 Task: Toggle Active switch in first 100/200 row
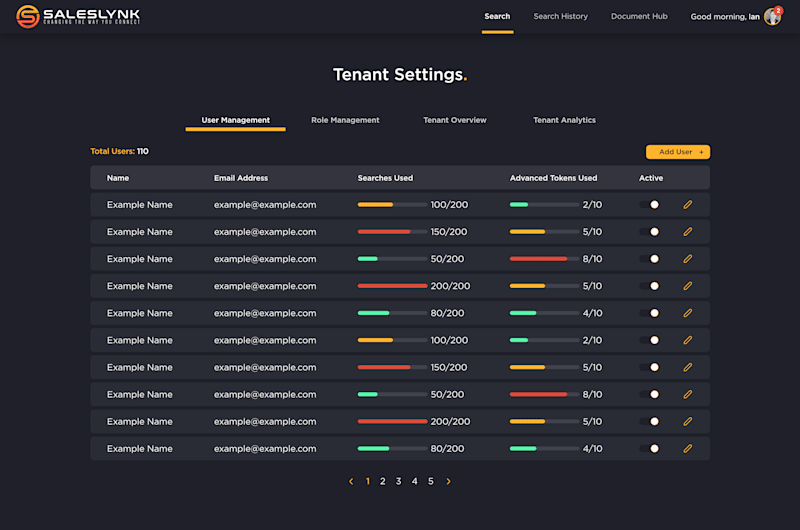pyautogui.click(x=649, y=205)
